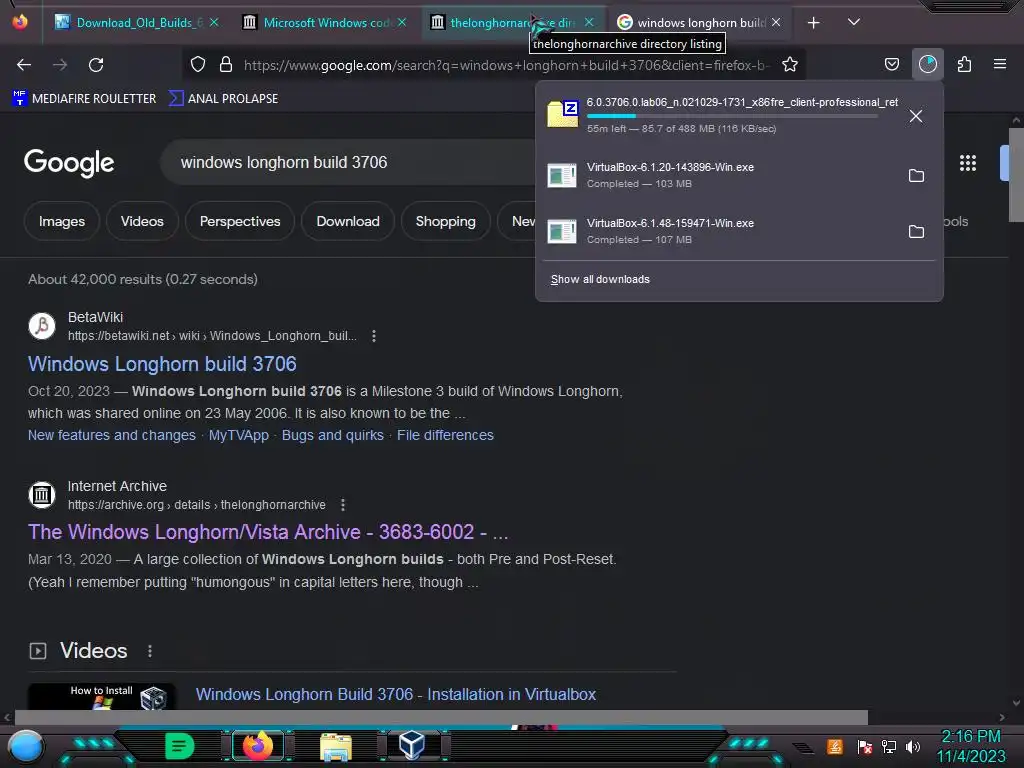Close the Microsoft Windows code tab
Image resolution: width=1024 pixels, height=768 pixels.
pyautogui.click(x=402, y=22)
